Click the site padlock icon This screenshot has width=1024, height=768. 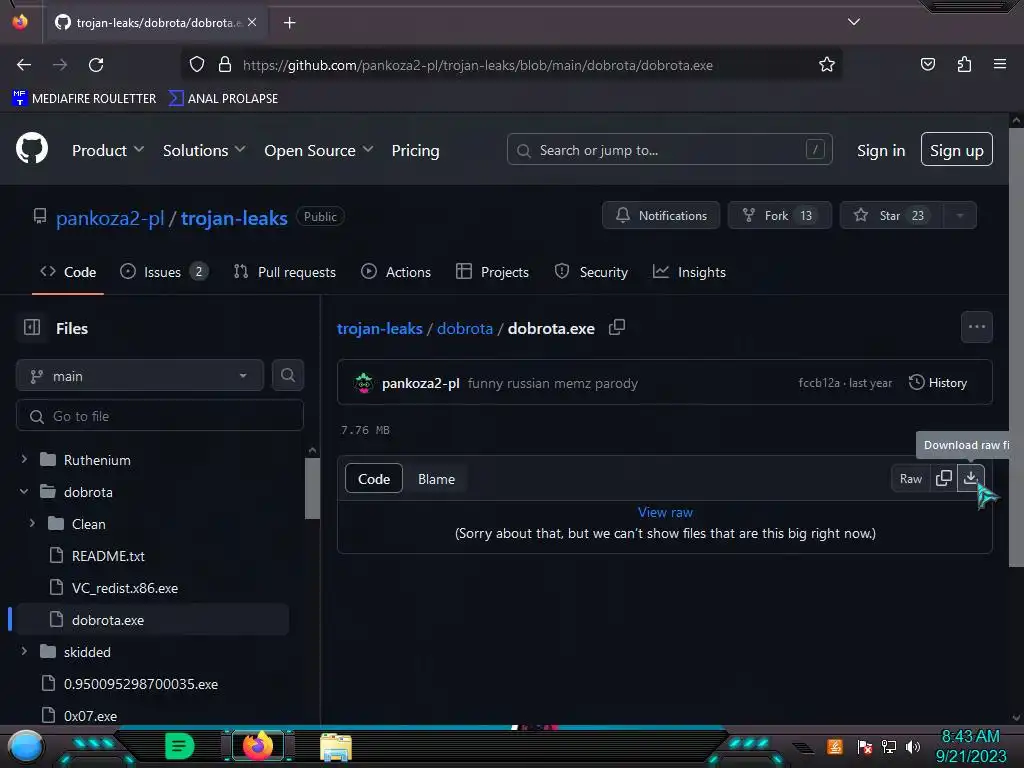point(225,65)
